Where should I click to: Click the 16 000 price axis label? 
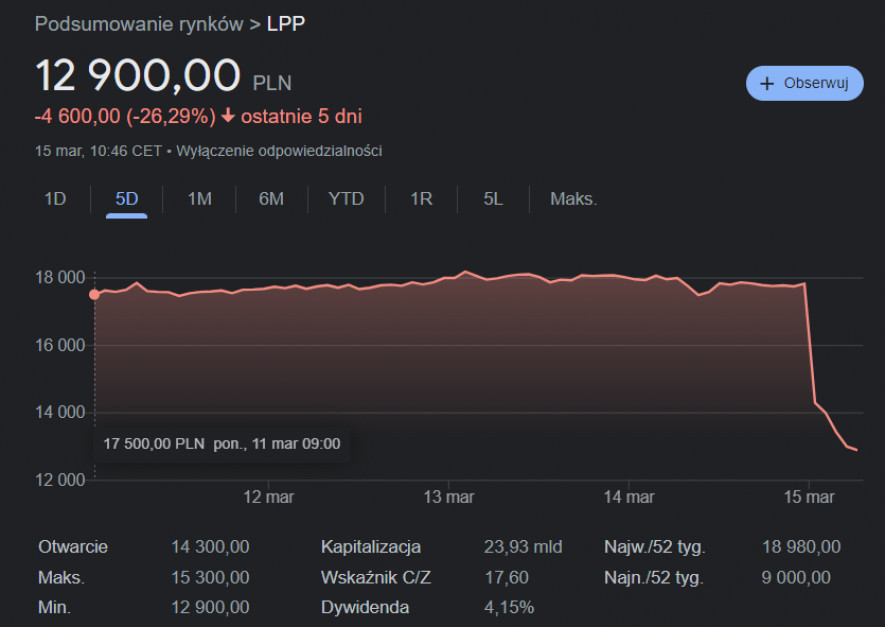tap(60, 345)
